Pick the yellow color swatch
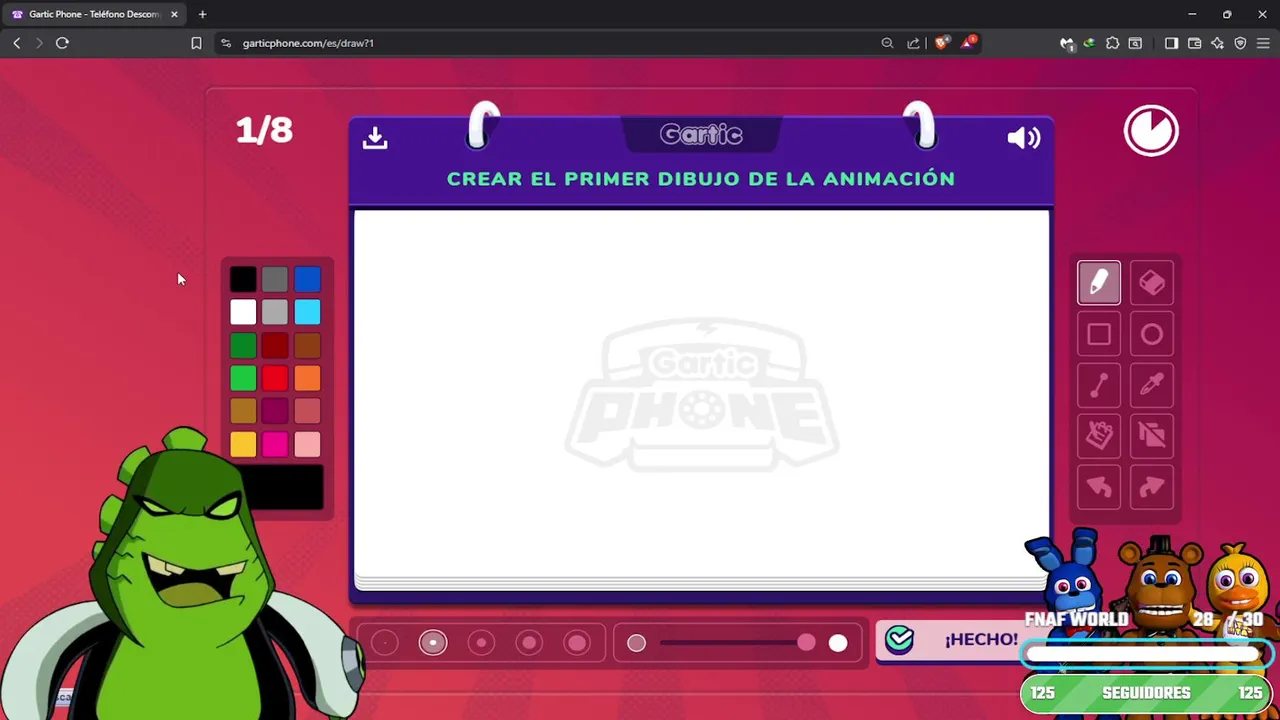The image size is (1280, 720). point(243,444)
